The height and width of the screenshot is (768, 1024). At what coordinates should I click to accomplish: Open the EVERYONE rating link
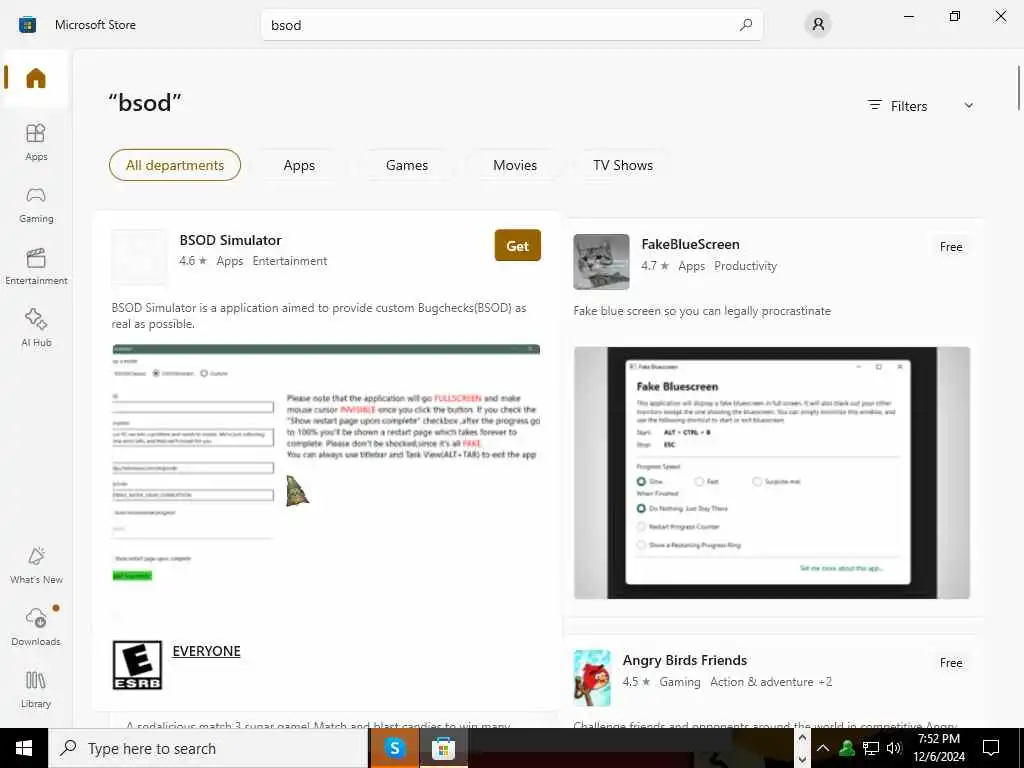pyautogui.click(x=206, y=651)
